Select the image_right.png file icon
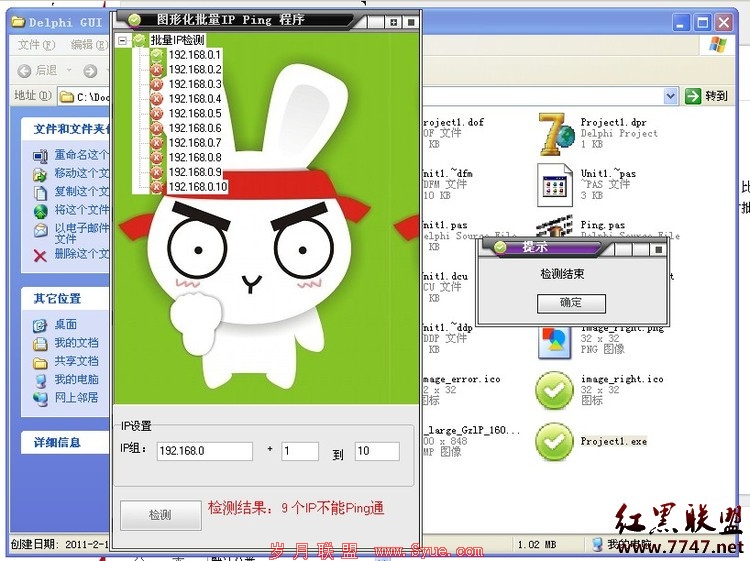This screenshot has width=750, height=561. (554, 343)
